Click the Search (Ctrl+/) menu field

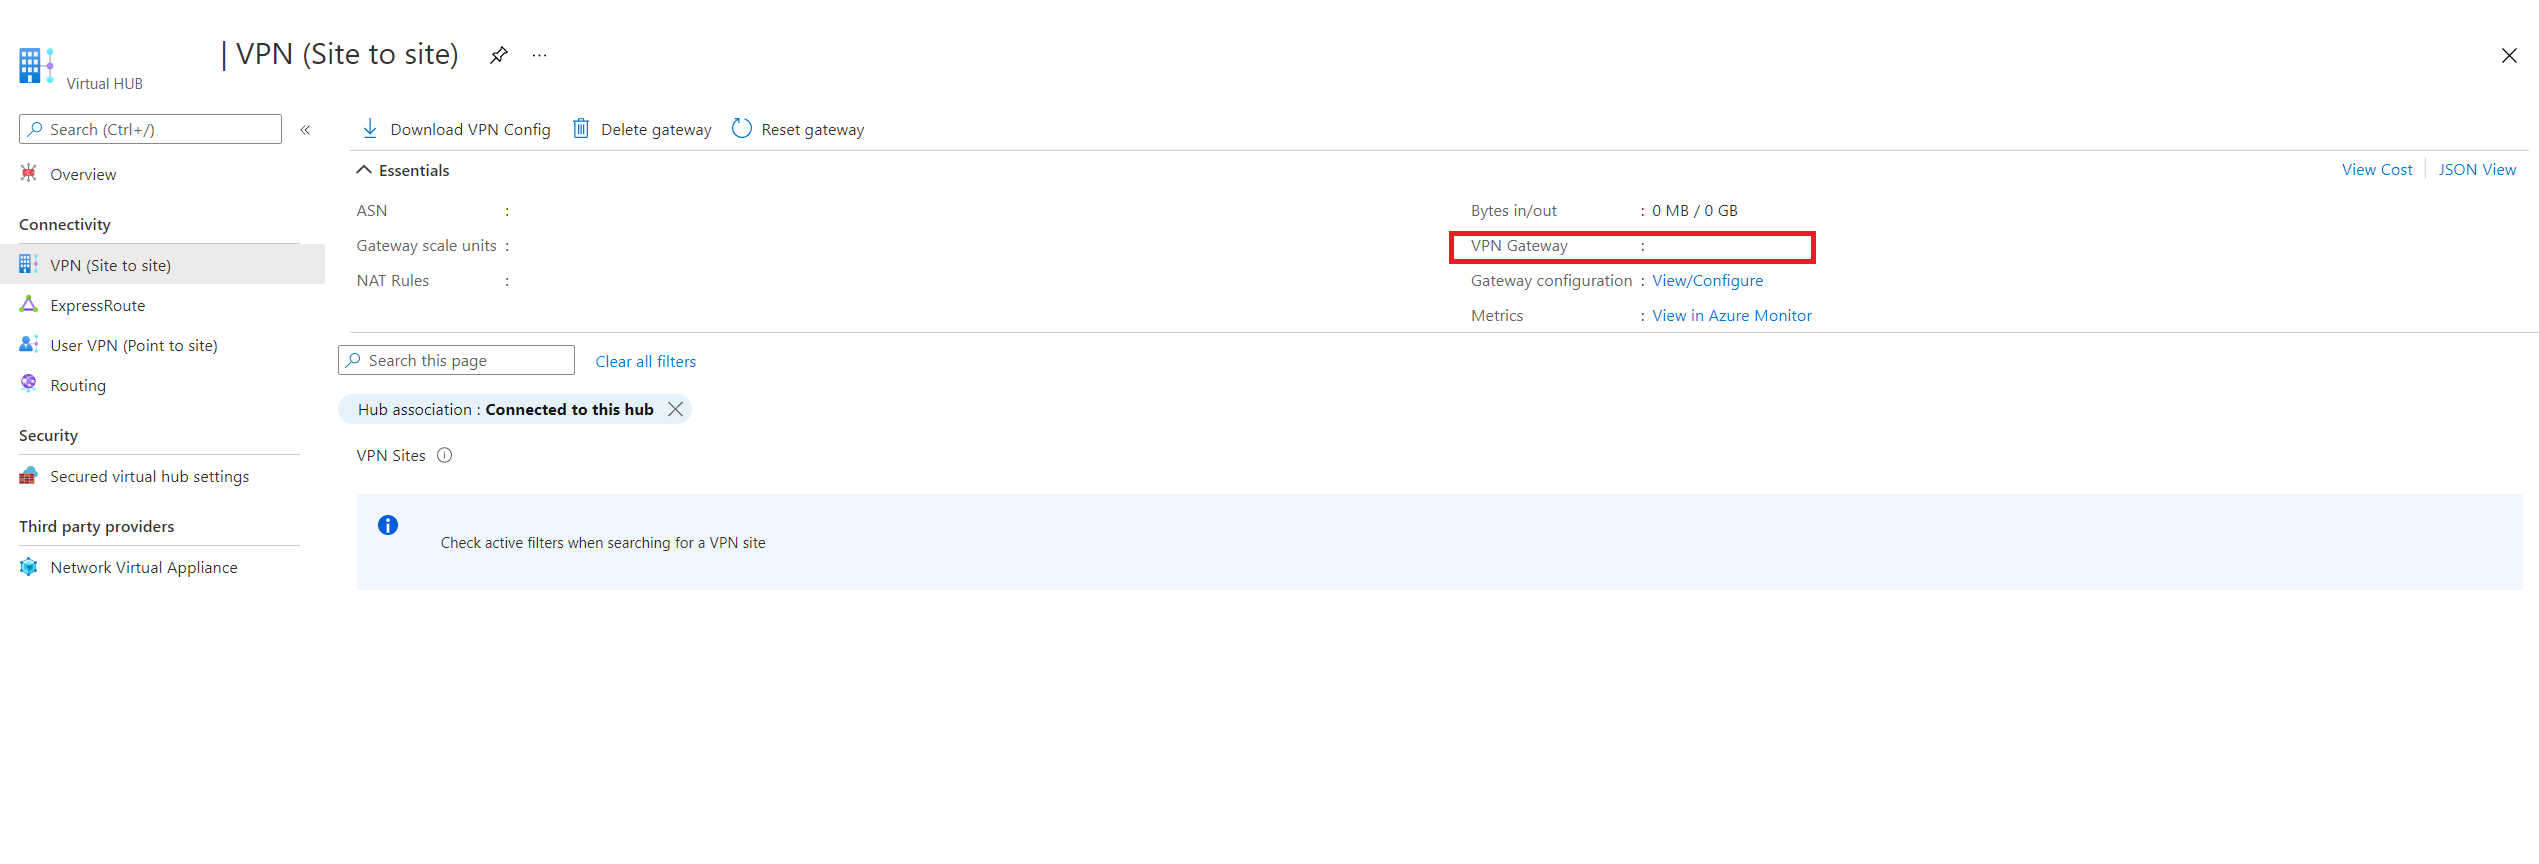pyautogui.click(x=150, y=129)
